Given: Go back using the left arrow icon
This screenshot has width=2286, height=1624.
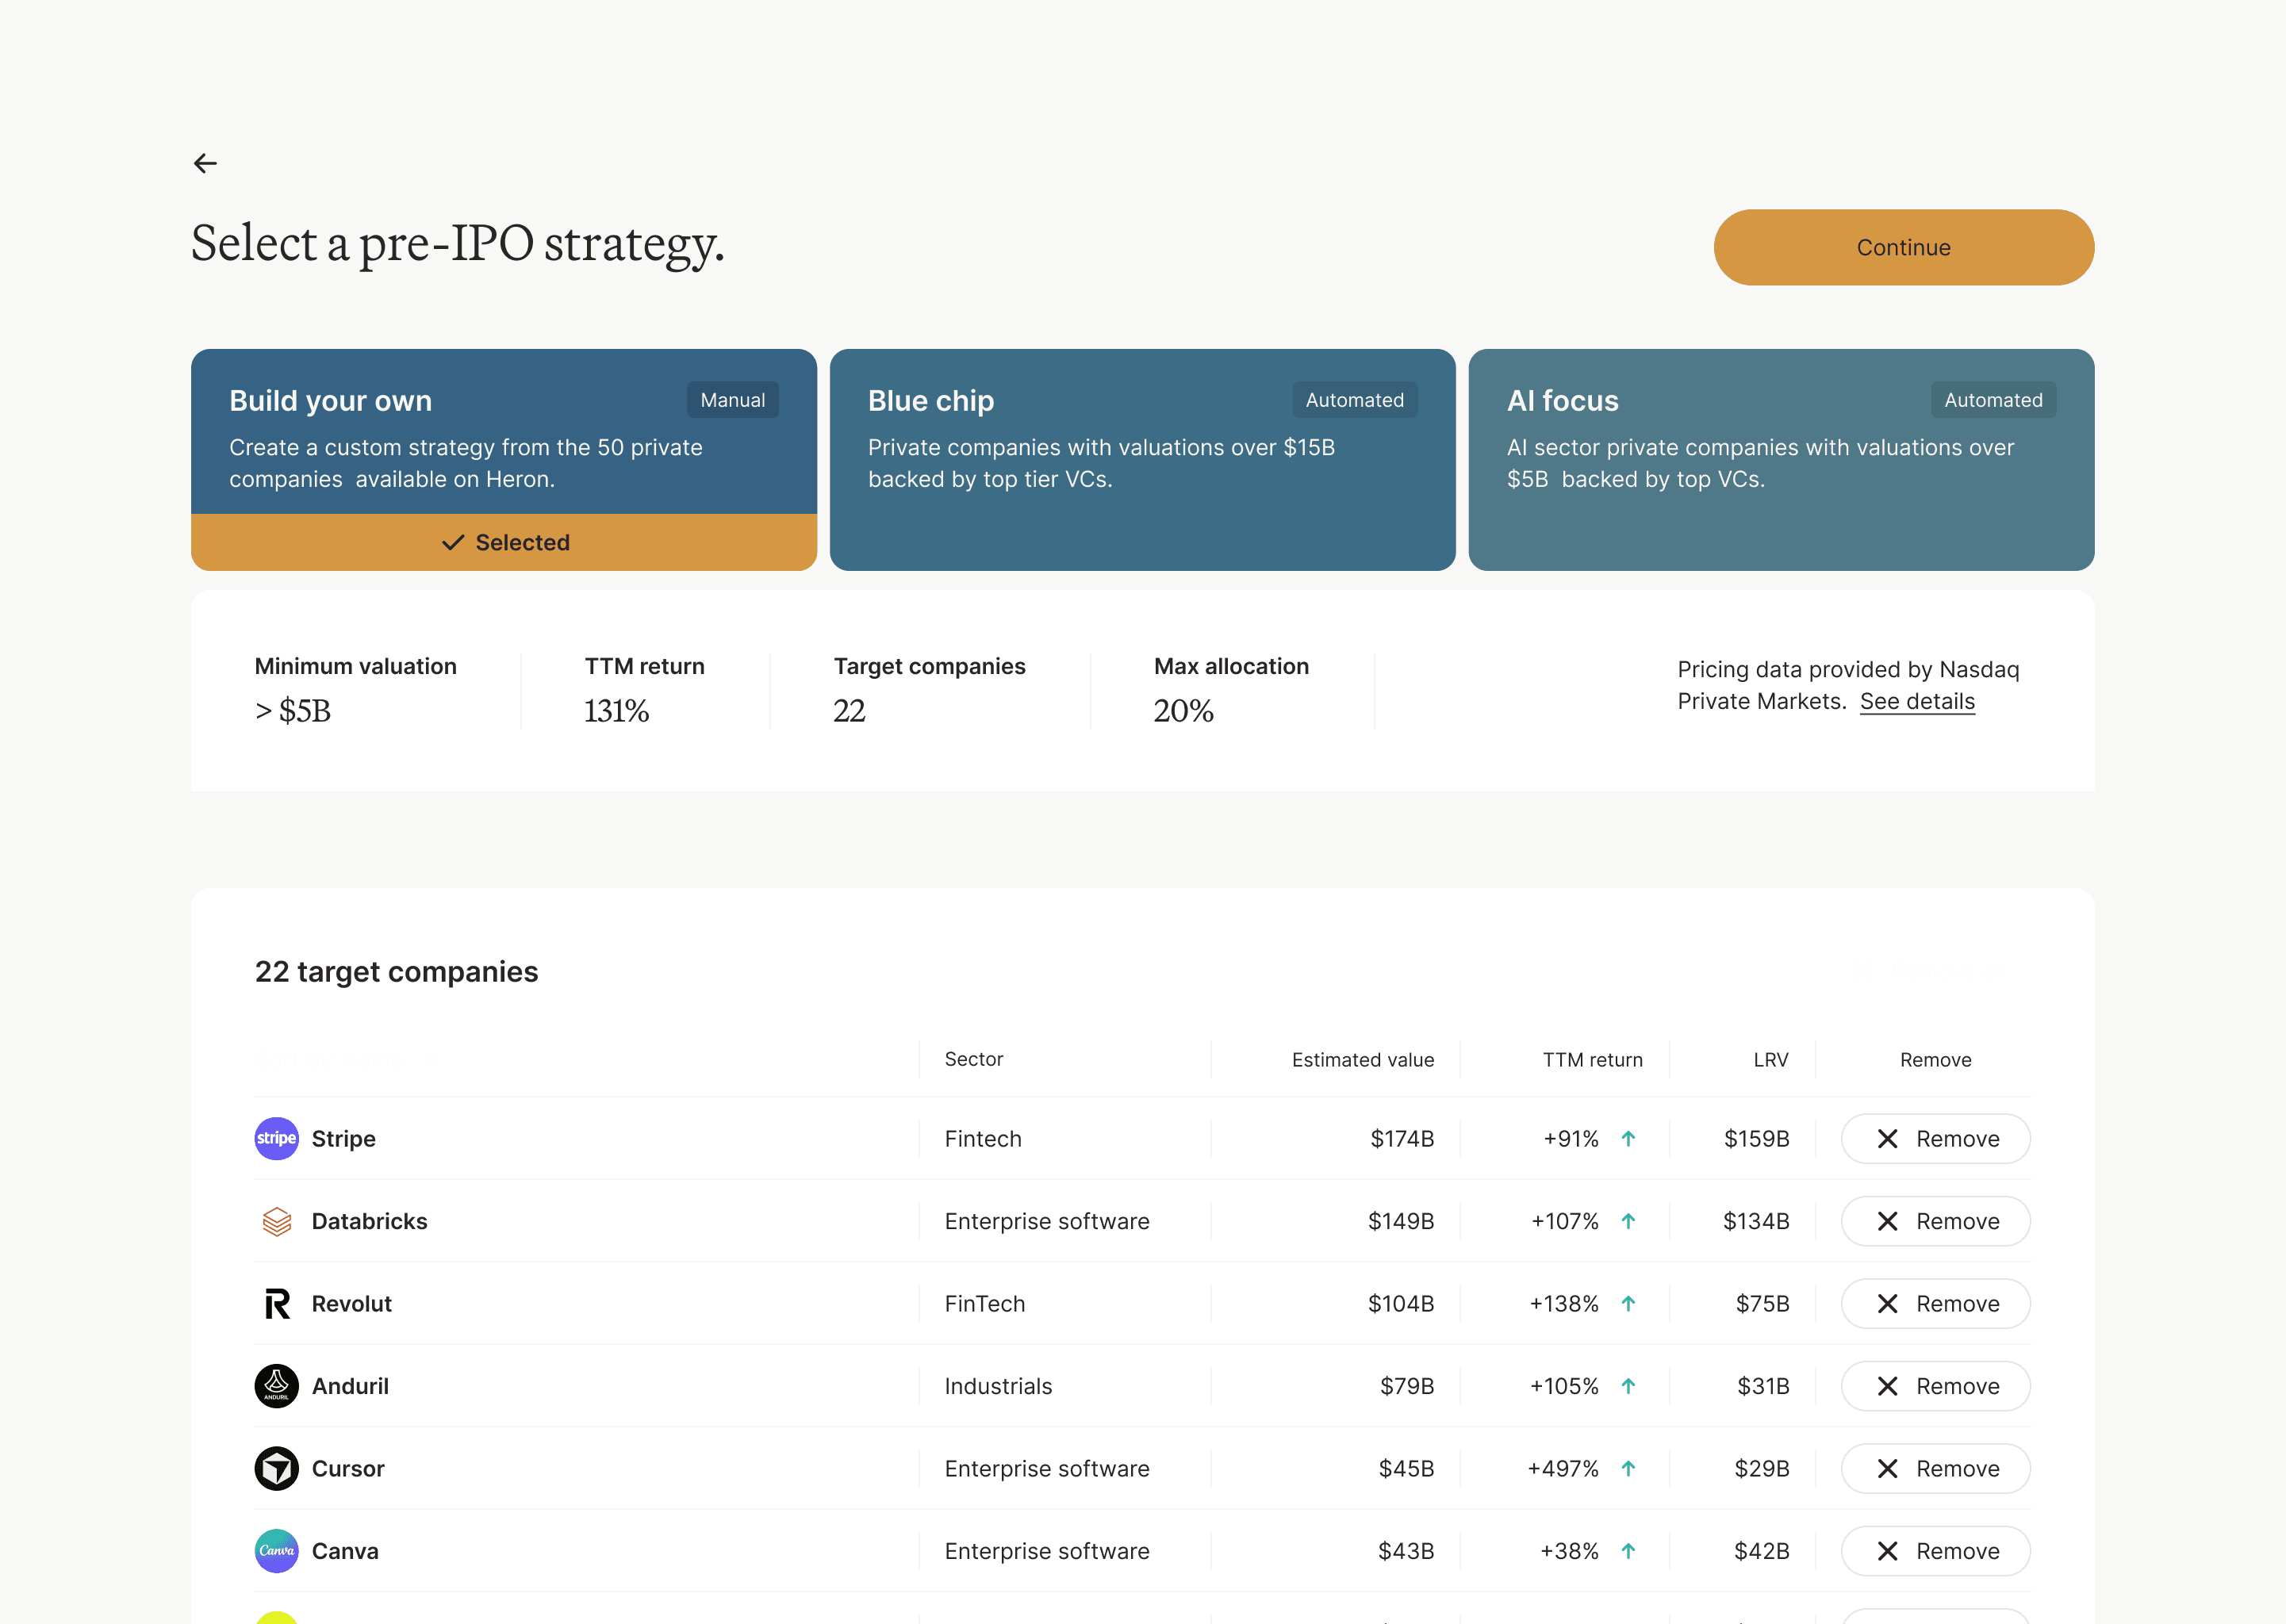Looking at the screenshot, I should coord(205,163).
